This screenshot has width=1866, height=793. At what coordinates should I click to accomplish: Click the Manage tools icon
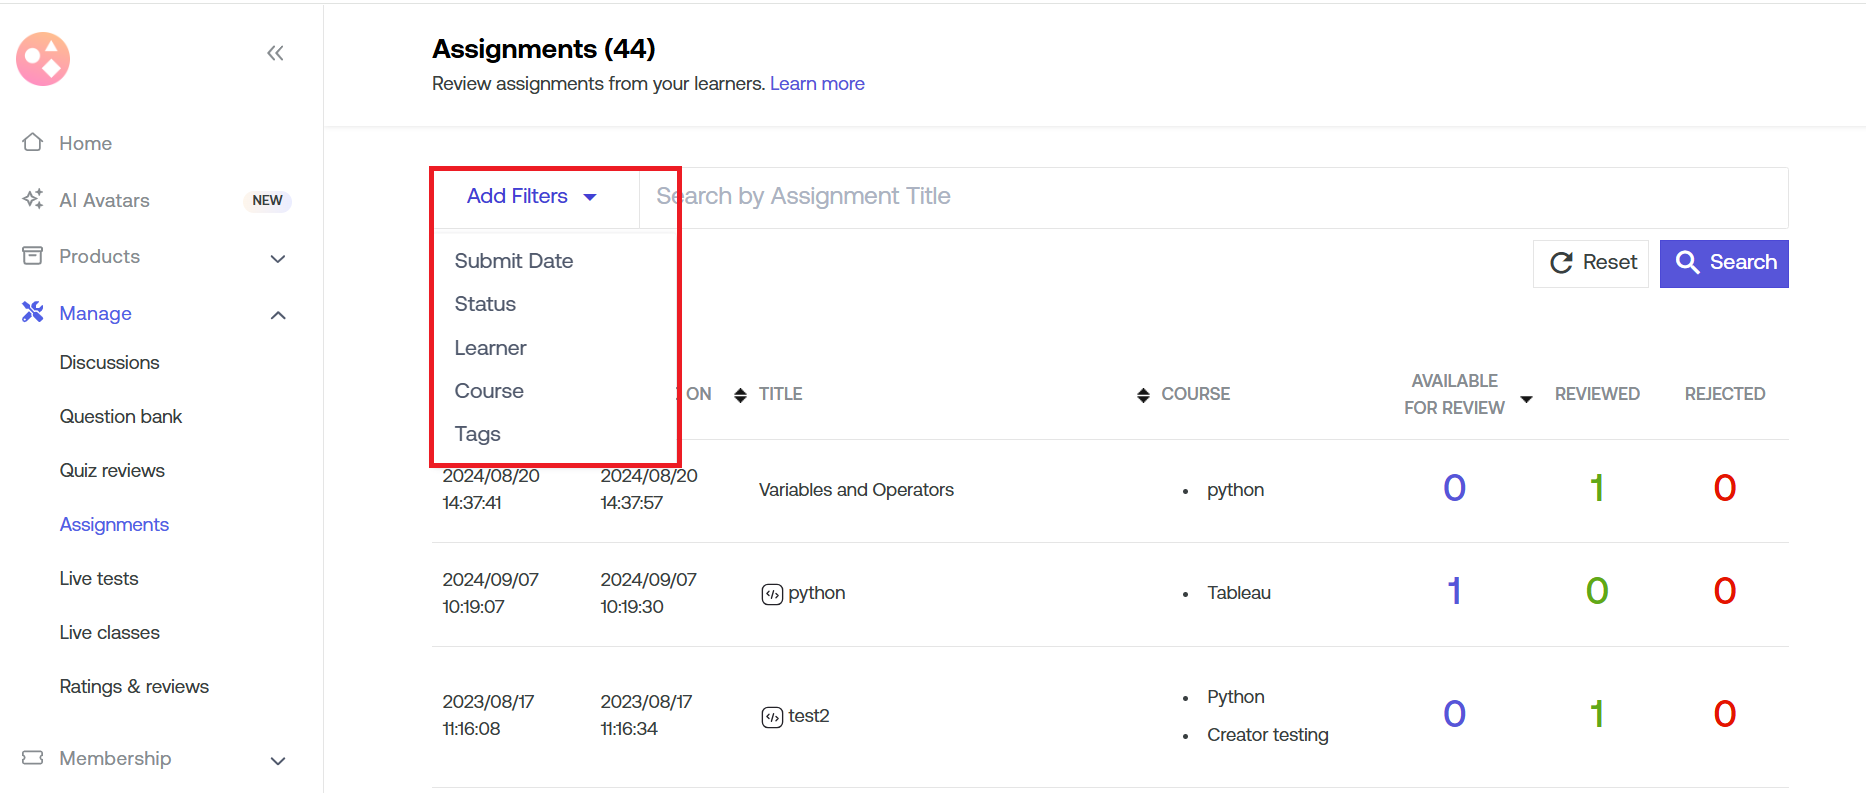point(33,312)
